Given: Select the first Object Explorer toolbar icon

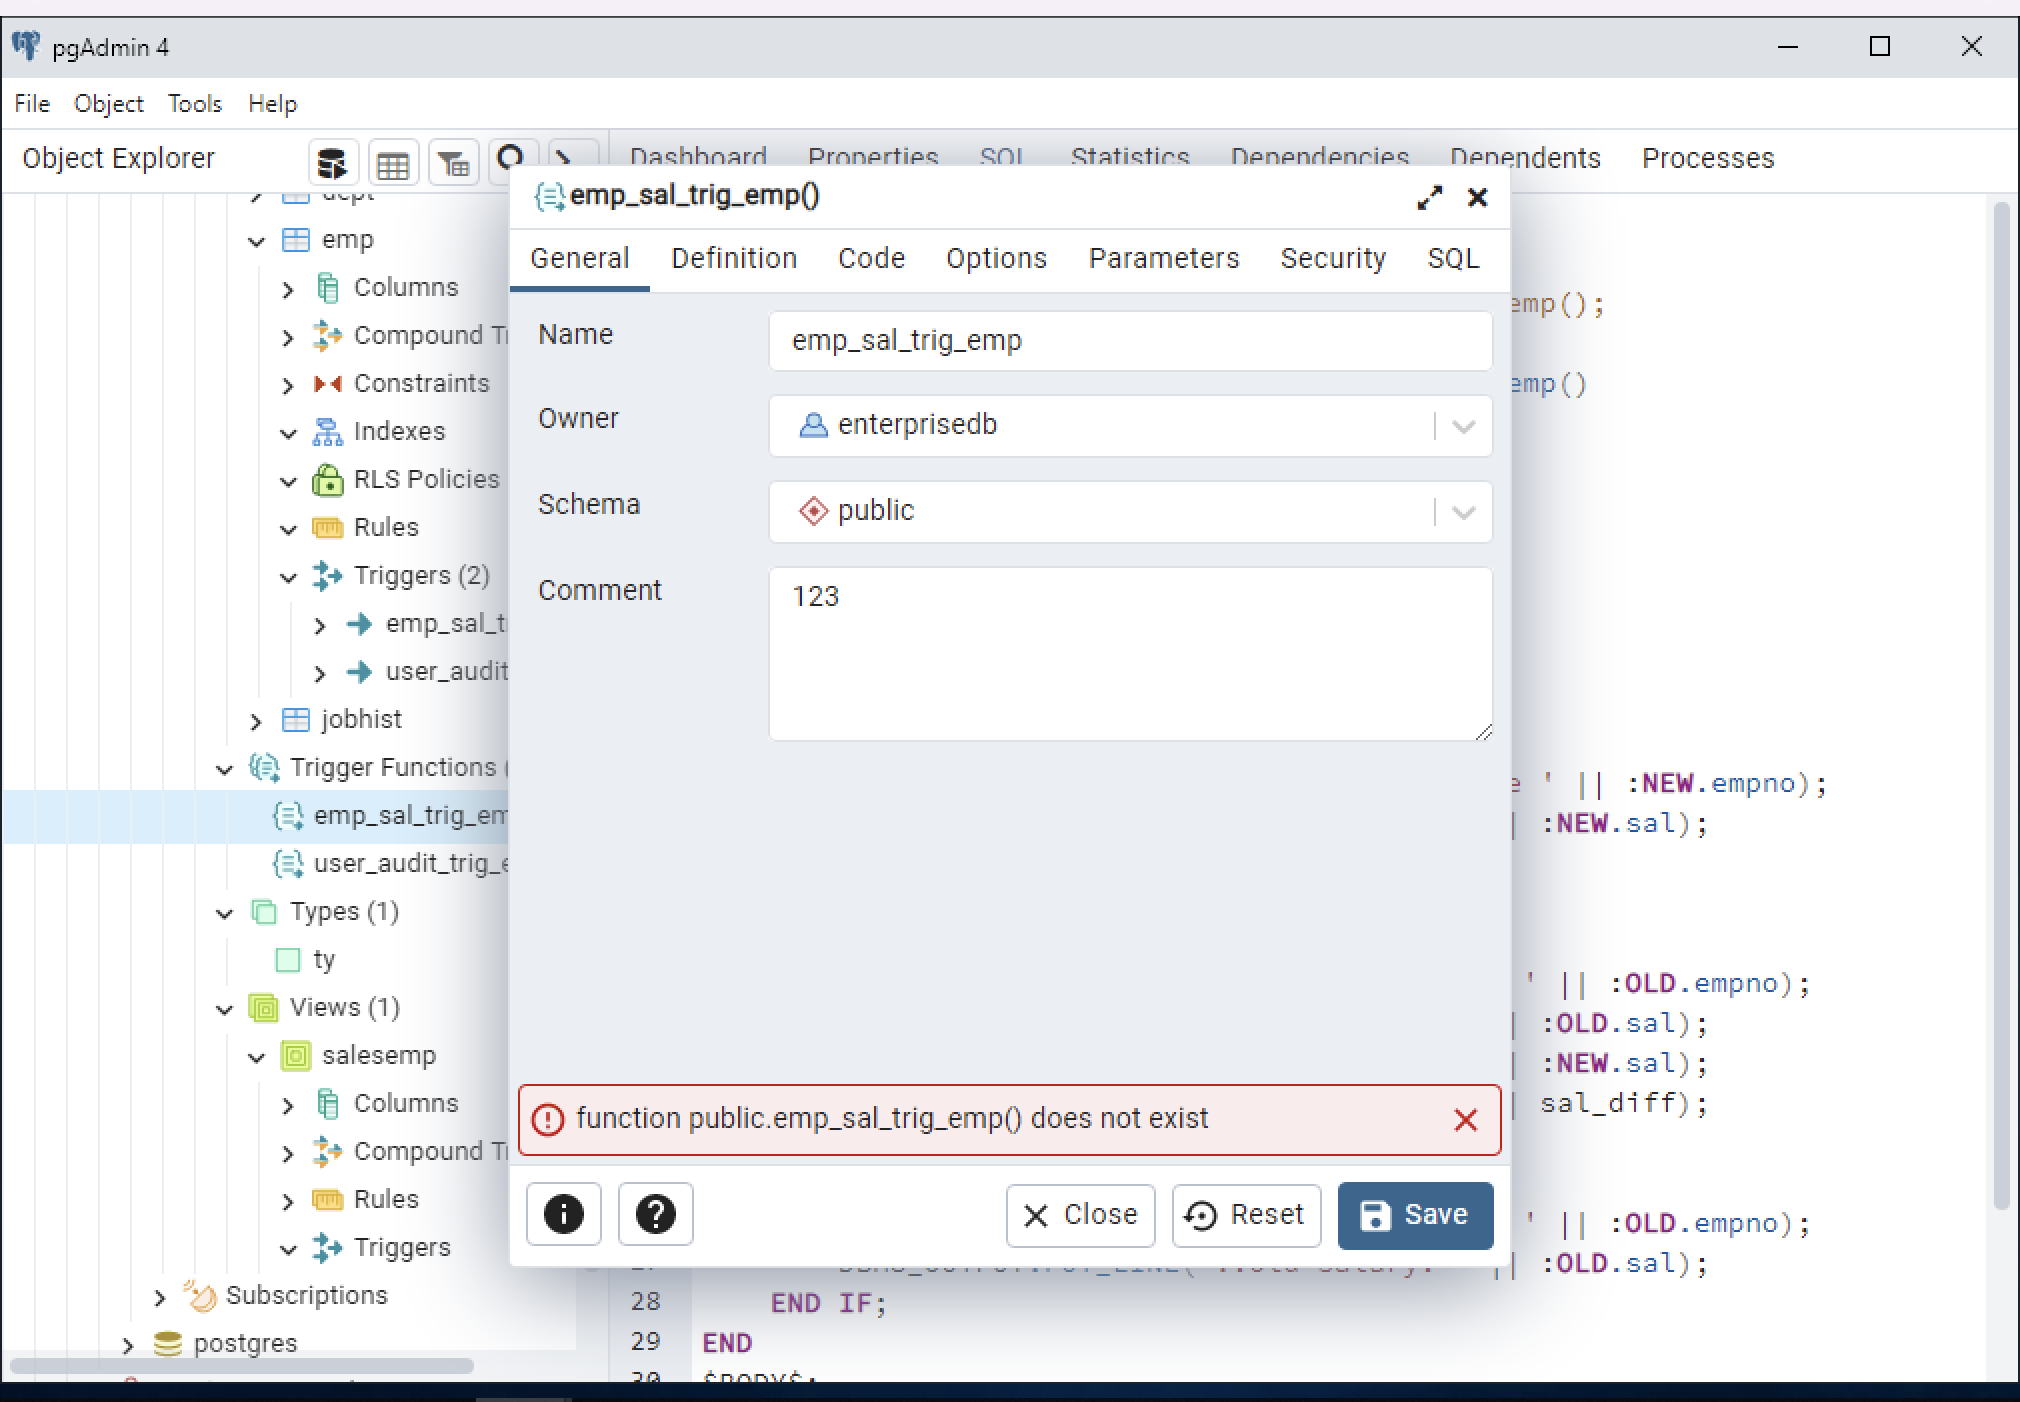Looking at the screenshot, I should (x=333, y=161).
